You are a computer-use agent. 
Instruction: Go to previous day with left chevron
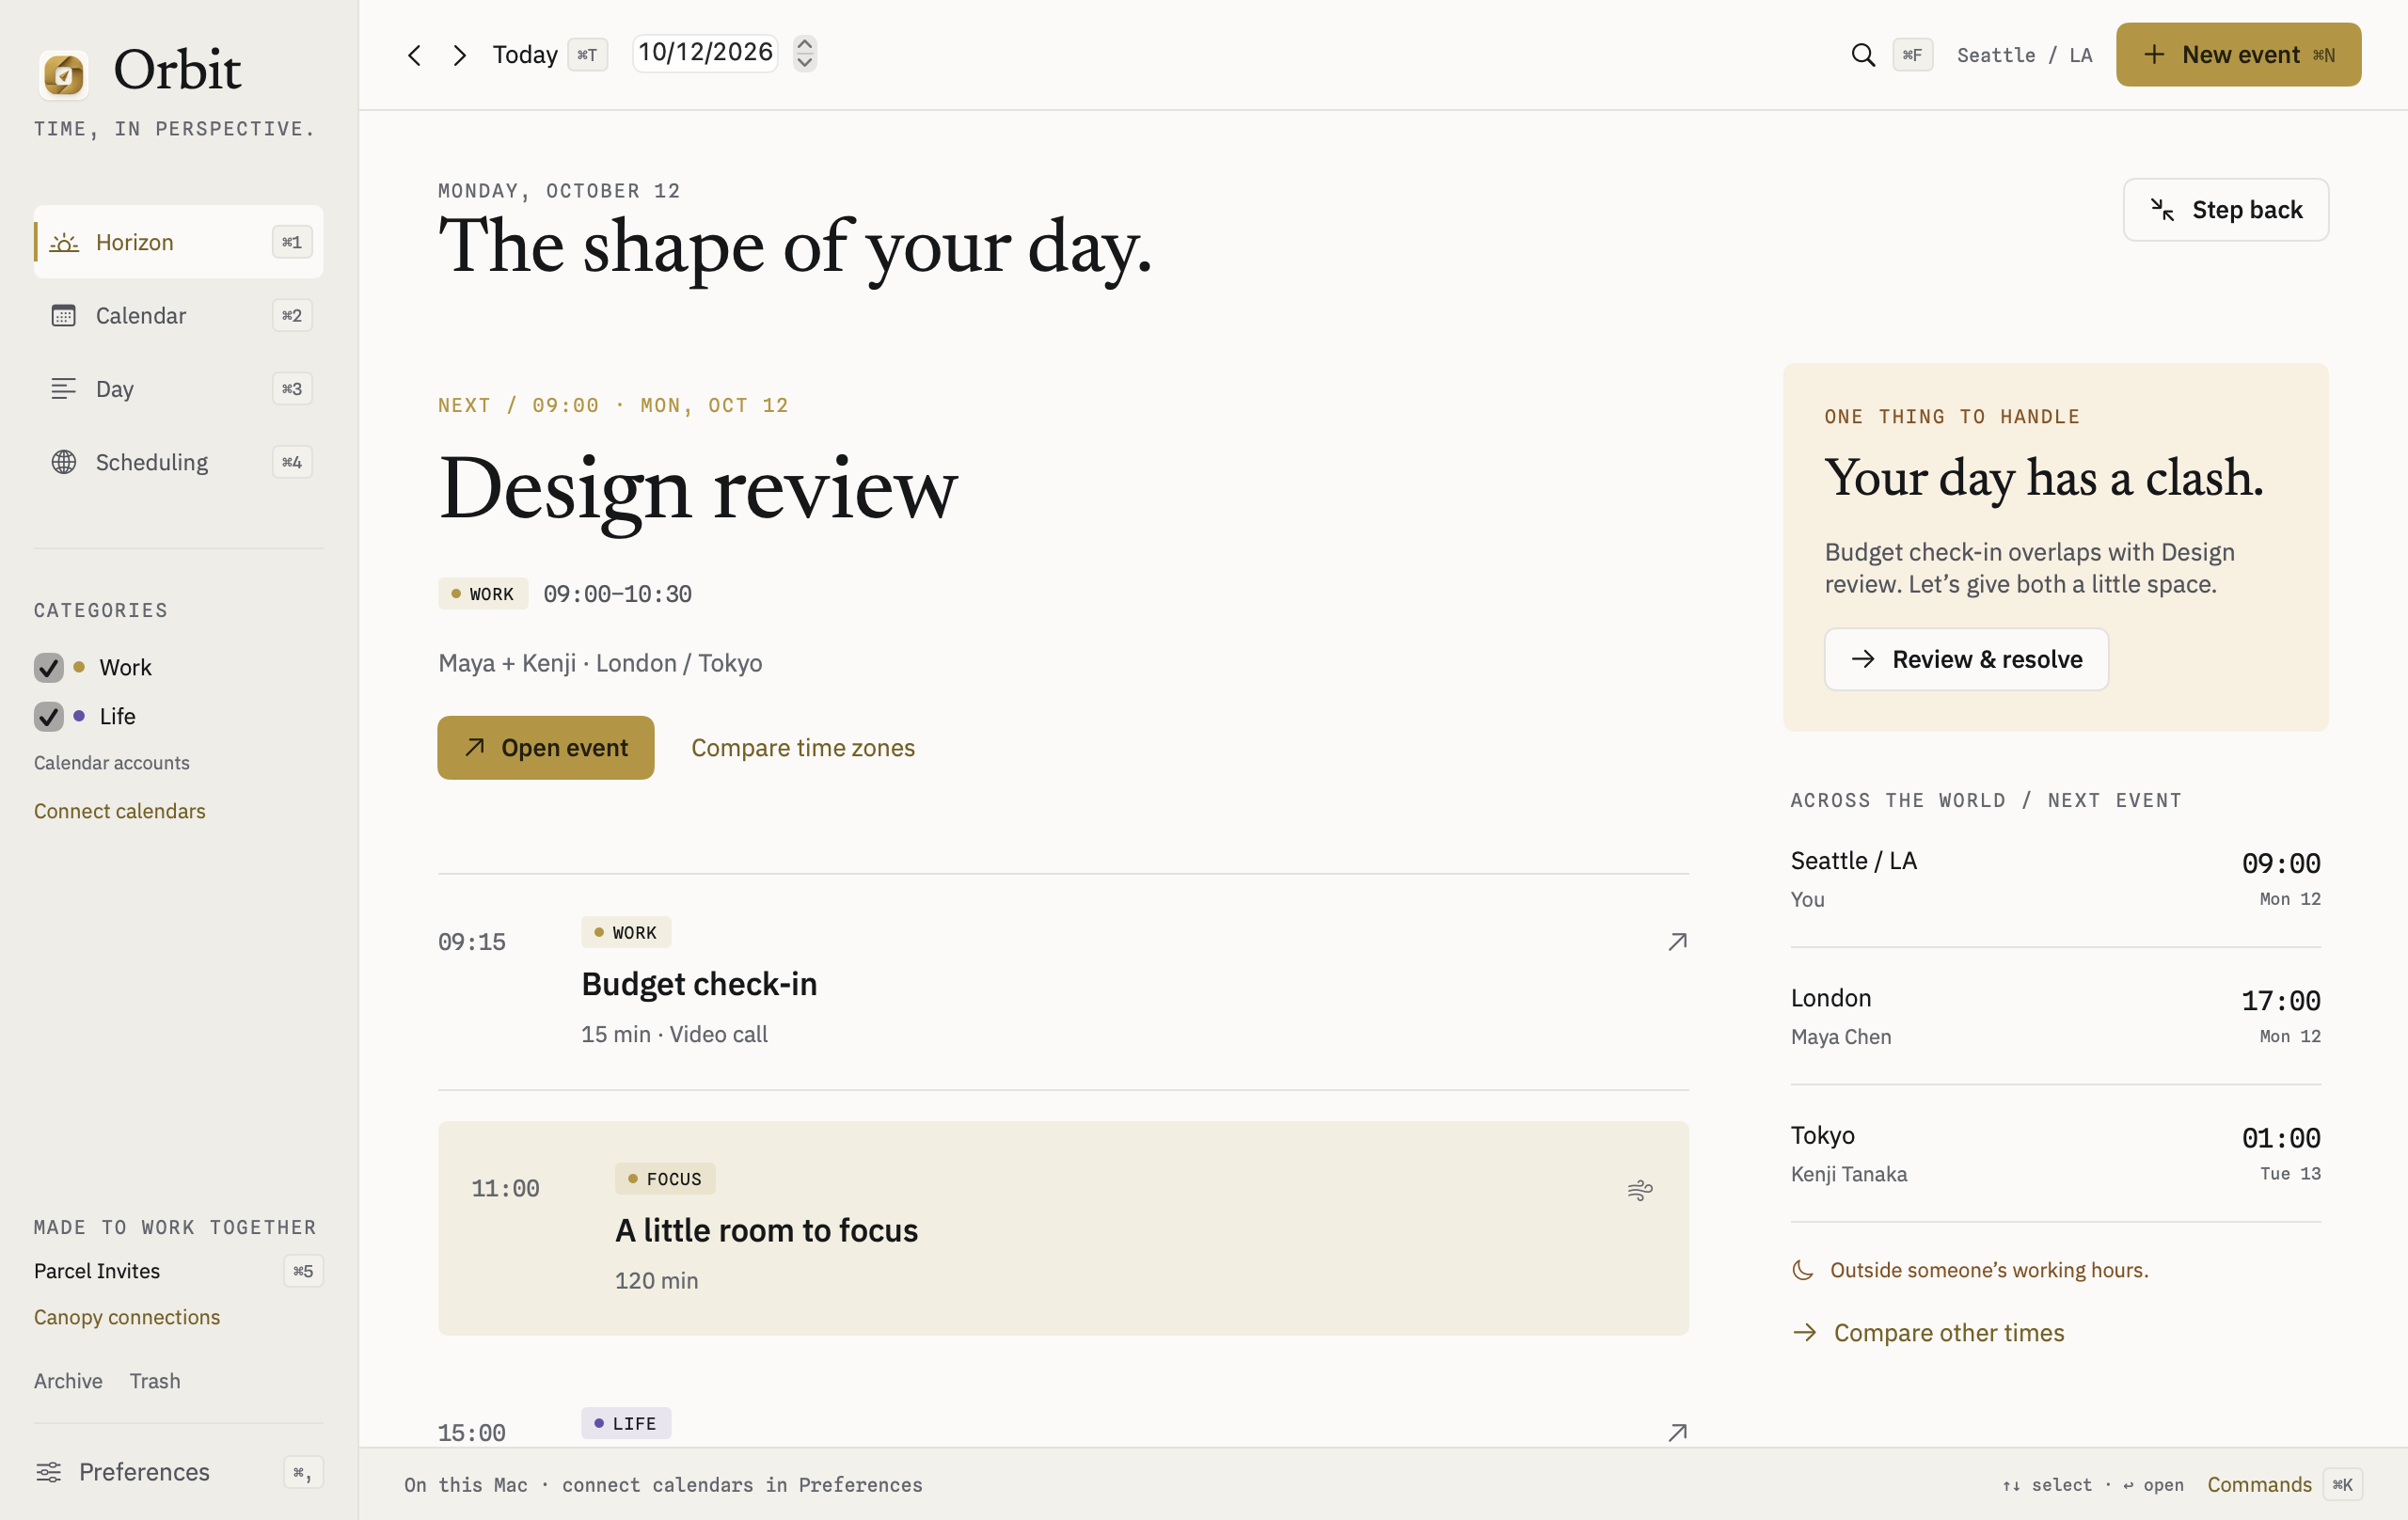414,55
